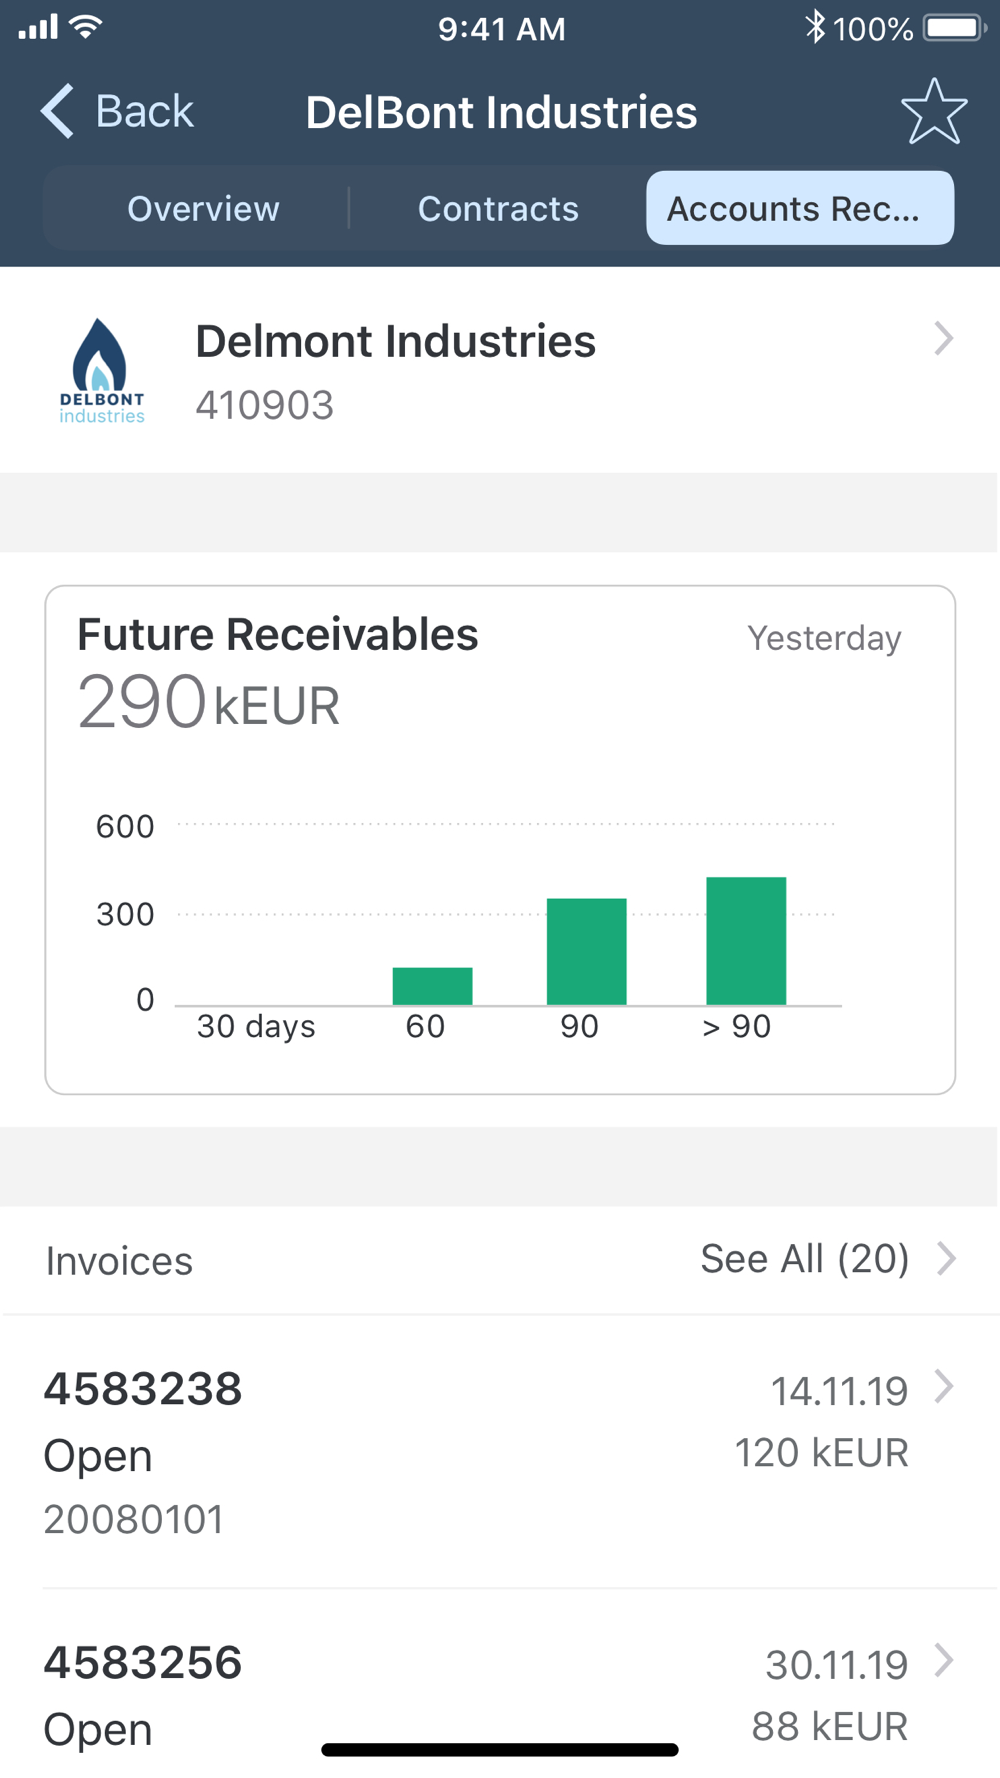This screenshot has height=1778, width=1000.
Task: Tap the battery indicator icon
Action: point(953,28)
